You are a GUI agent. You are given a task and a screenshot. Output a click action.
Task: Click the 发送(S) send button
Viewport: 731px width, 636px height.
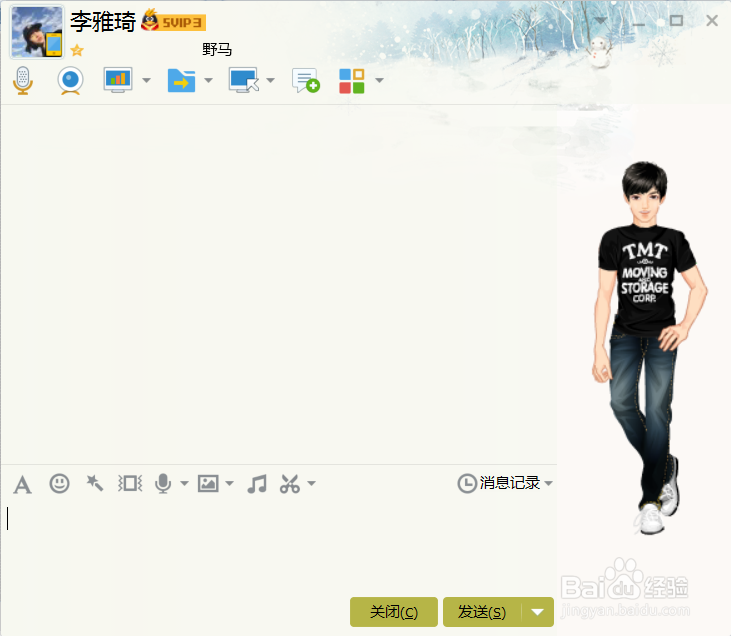[x=482, y=612]
